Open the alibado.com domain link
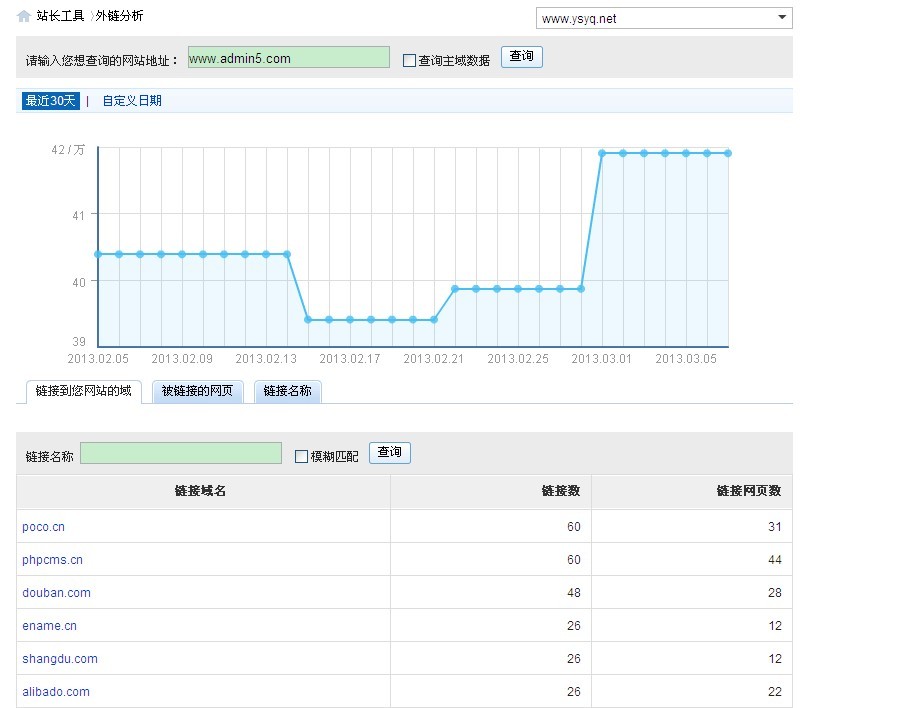This screenshot has height=708, width=914. coord(56,692)
